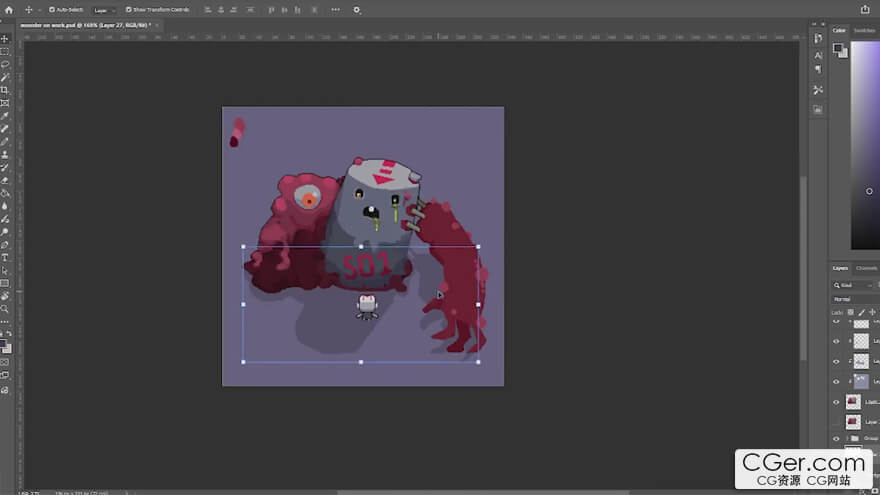Click the Home icon in the options bar
Screen dimensions: 880x495
click(x=9, y=9)
